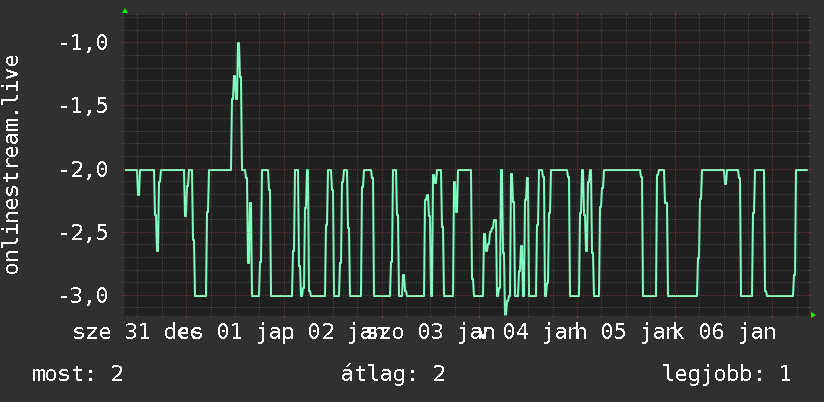
Task: Click the 'sze 31' date label
Action: [111, 333]
